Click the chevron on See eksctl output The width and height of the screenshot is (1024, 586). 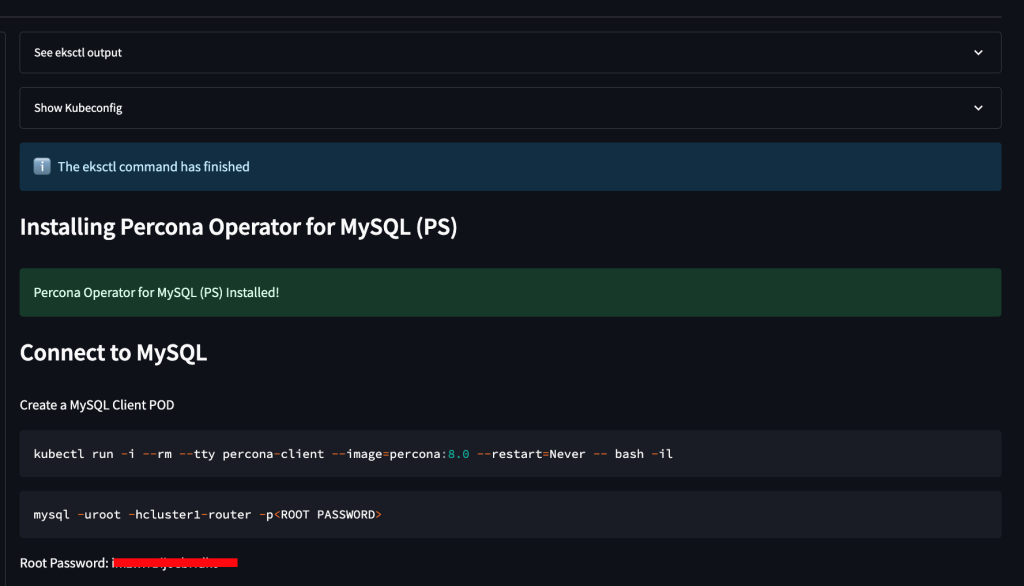tap(978, 52)
